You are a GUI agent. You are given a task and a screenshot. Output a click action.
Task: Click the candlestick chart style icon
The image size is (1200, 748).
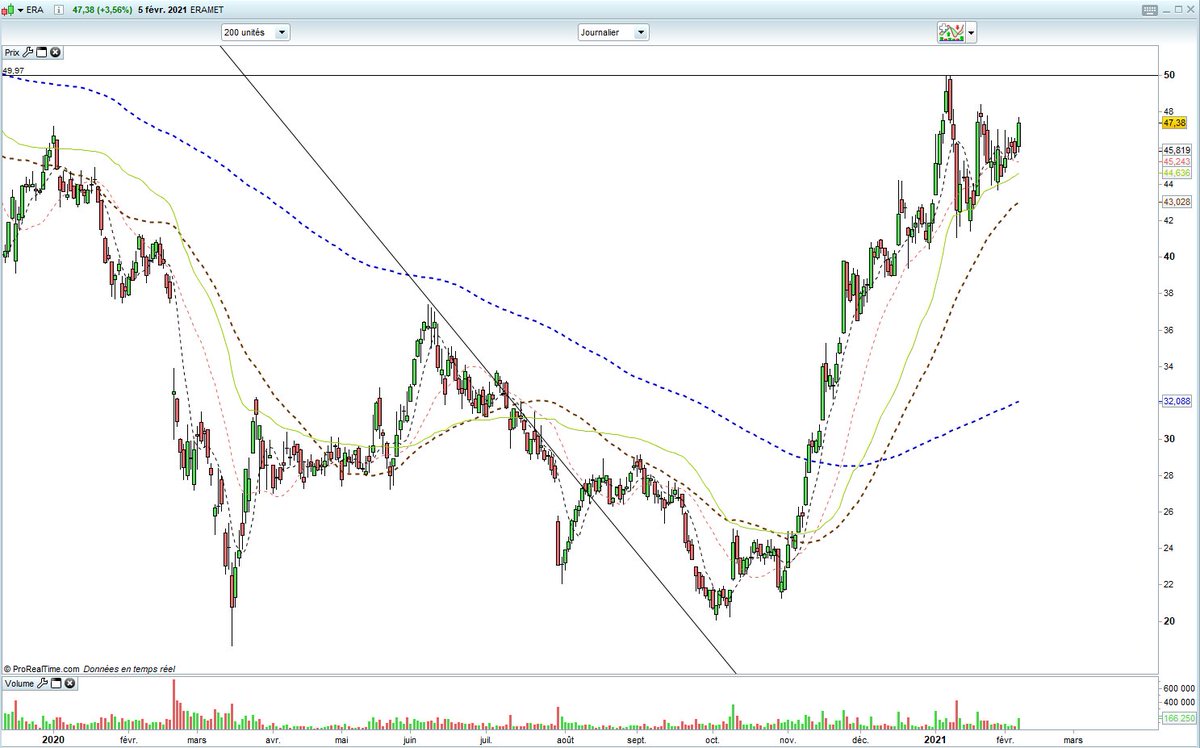pos(8,8)
